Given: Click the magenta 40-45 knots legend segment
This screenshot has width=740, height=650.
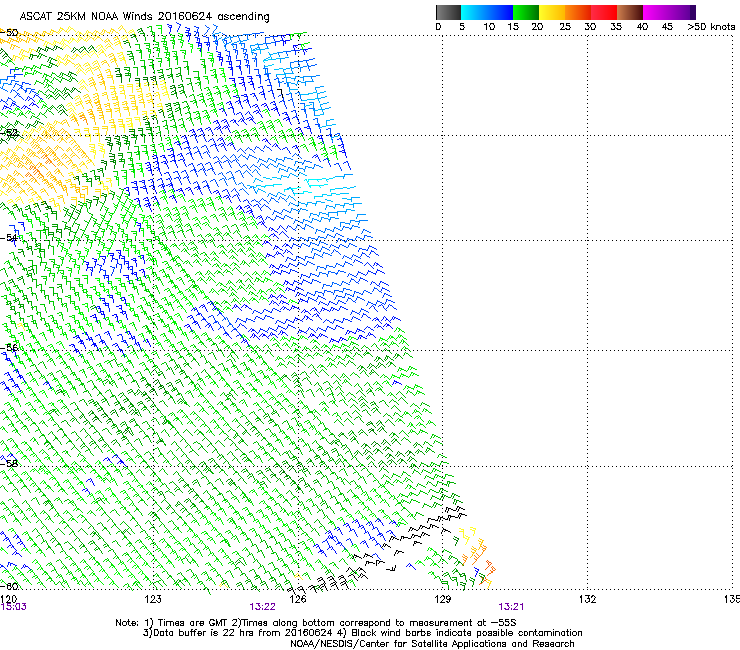Looking at the screenshot, I should click(x=656, y=12).
